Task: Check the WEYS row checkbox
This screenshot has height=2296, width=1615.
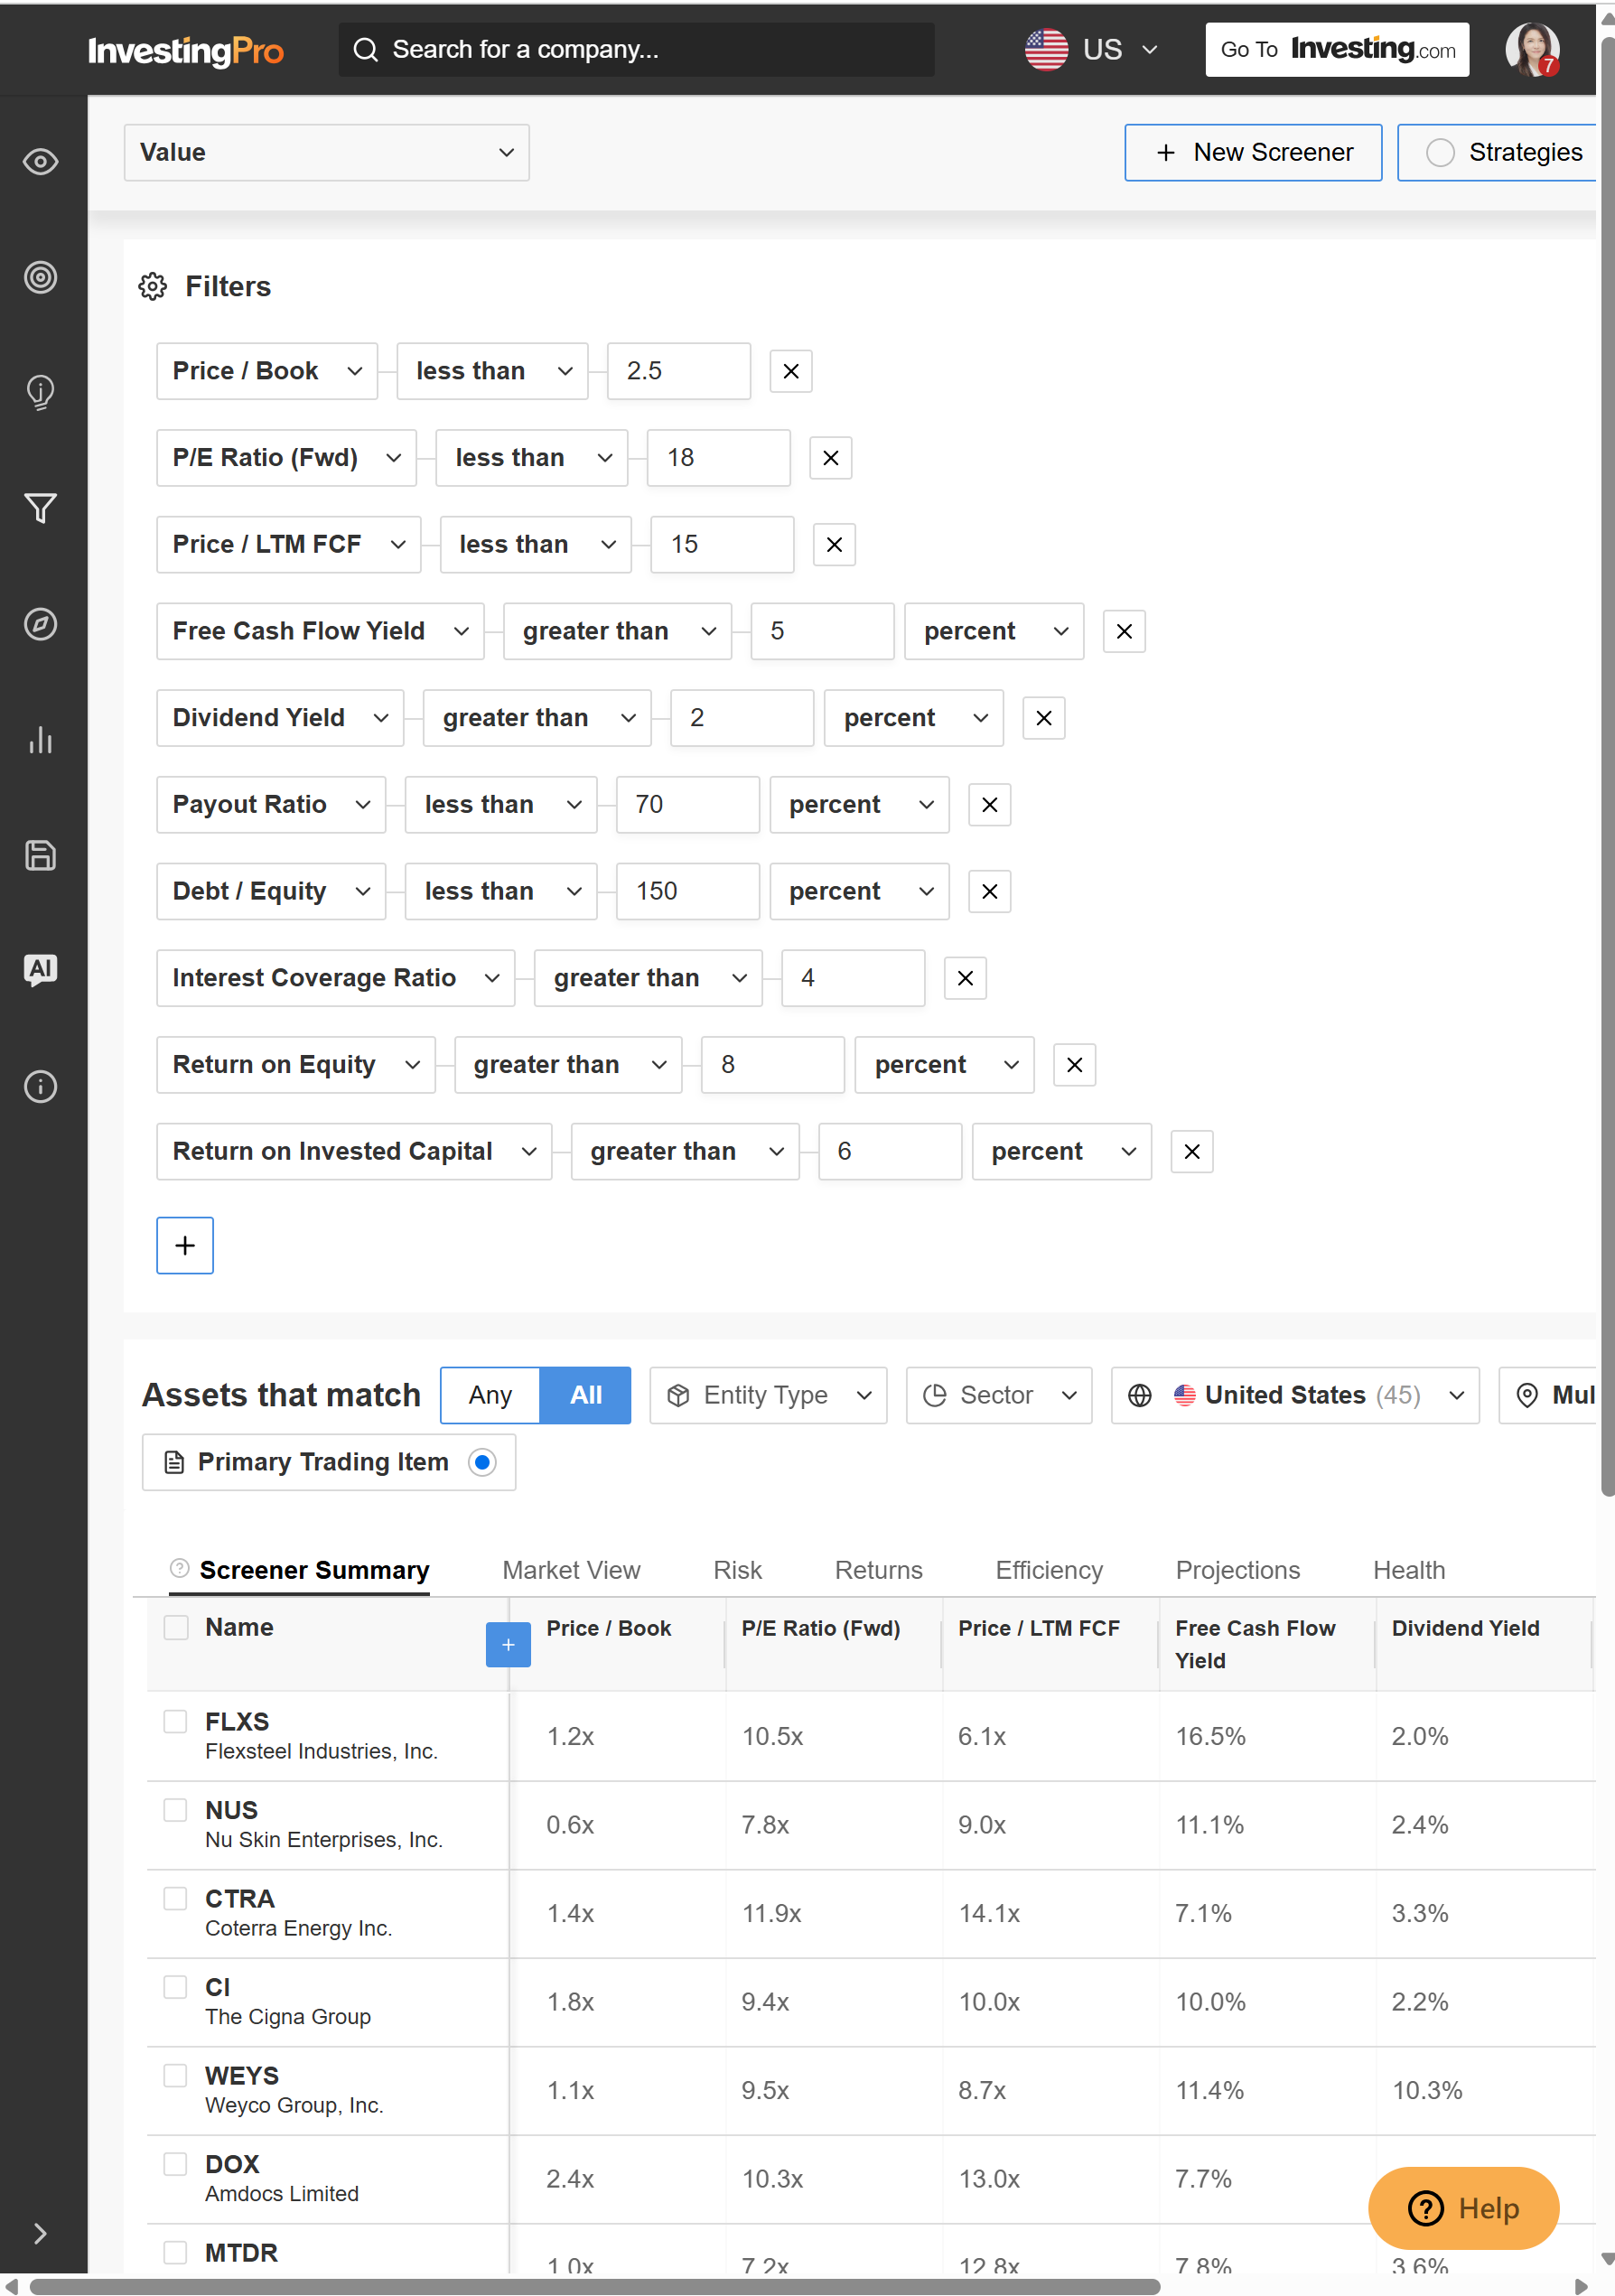Action: coord(176,2075)
